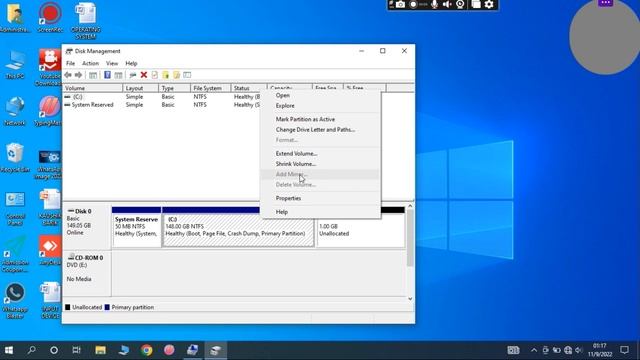
Task: Click the first yellow folder toolbar icon
Action: pyautogui.click(x=165, y=75)
